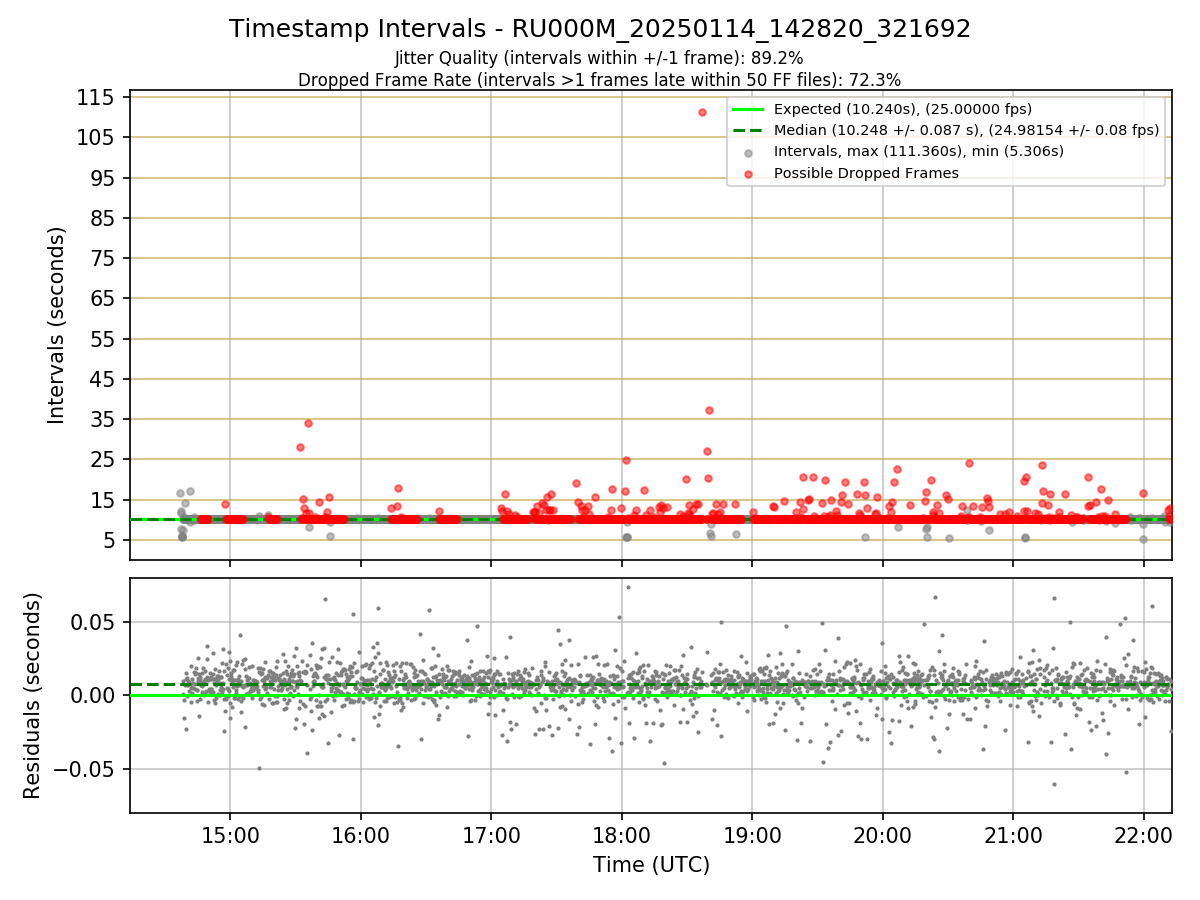Screen dimensions: 1200x900
Task: Click the '115' y-axis tick label
Action: [94, 98]
